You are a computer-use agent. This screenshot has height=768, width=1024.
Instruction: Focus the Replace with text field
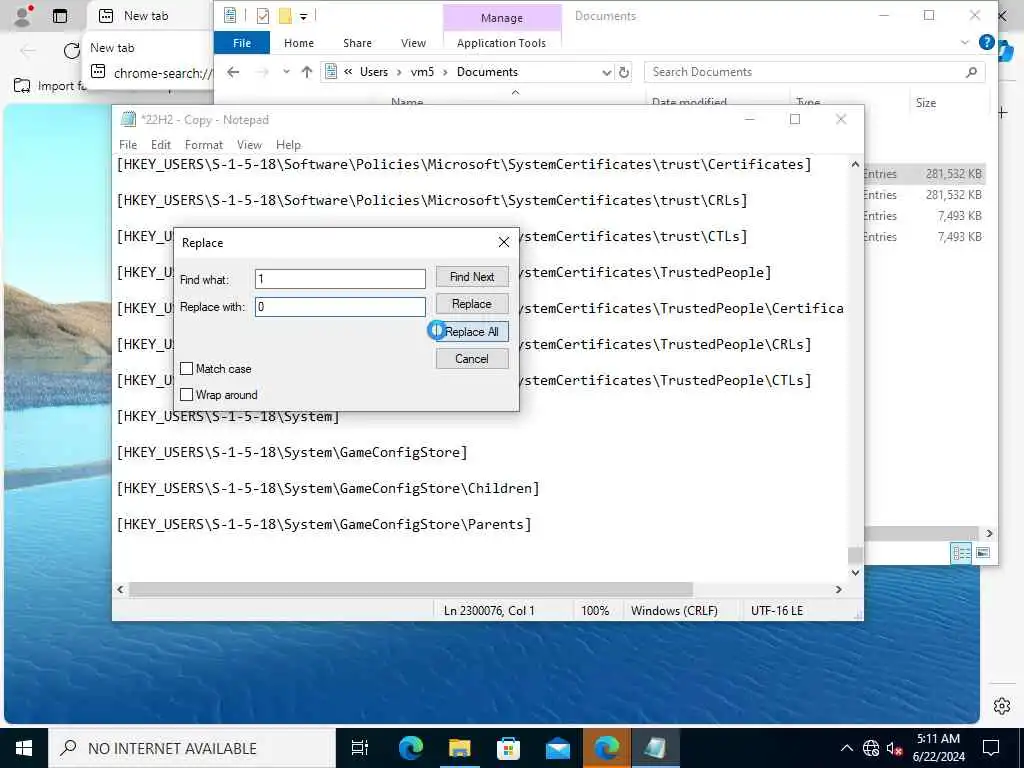(x=340, y=307)
